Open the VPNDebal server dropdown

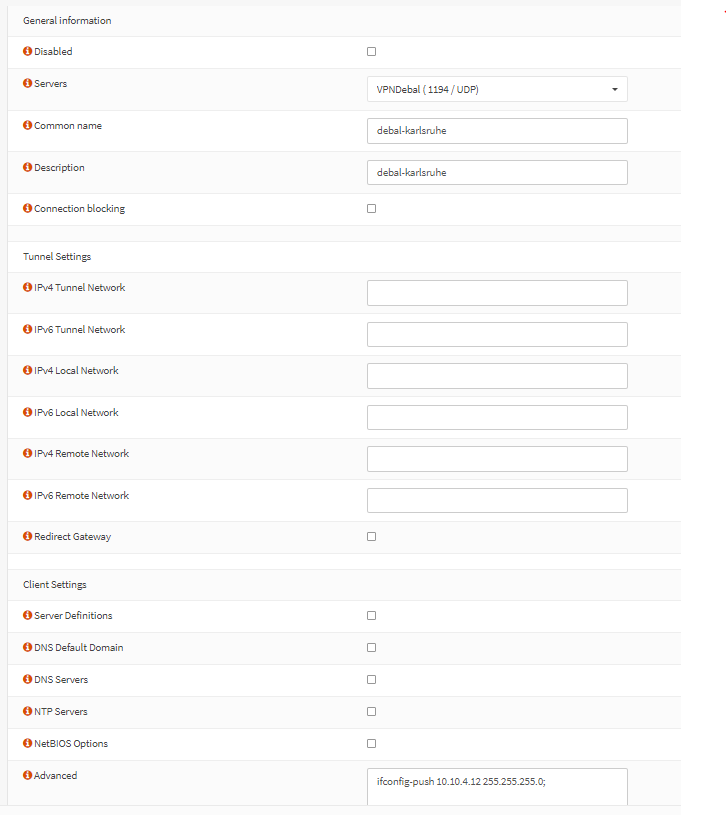[x=497, y=88]
